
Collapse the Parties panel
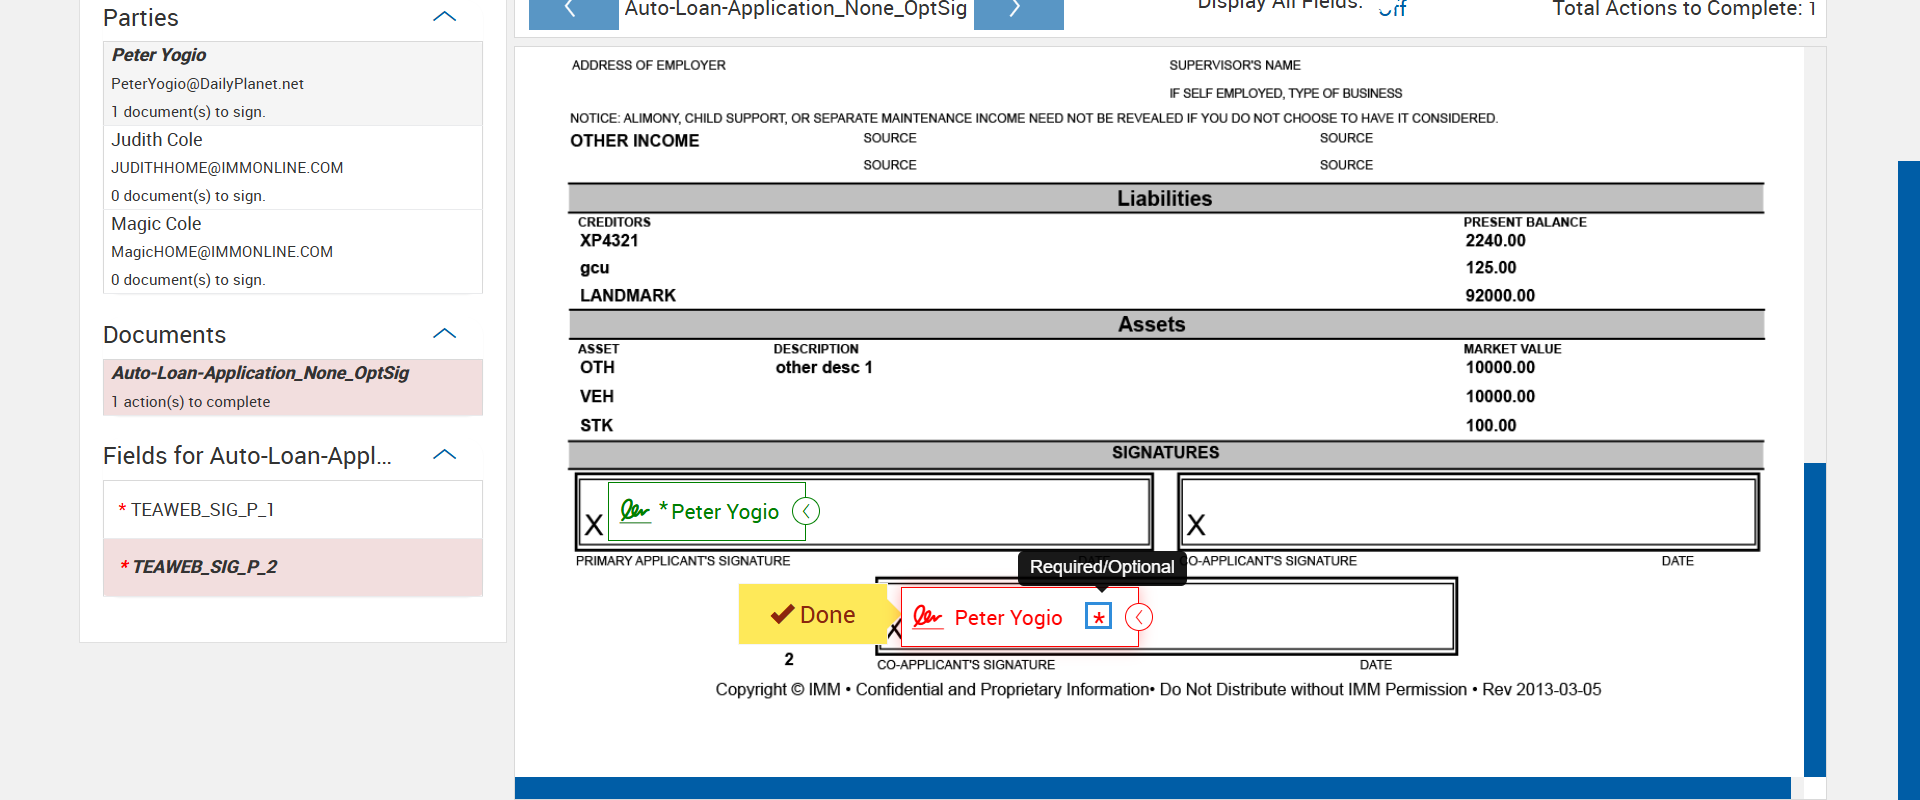click(445, 17)
